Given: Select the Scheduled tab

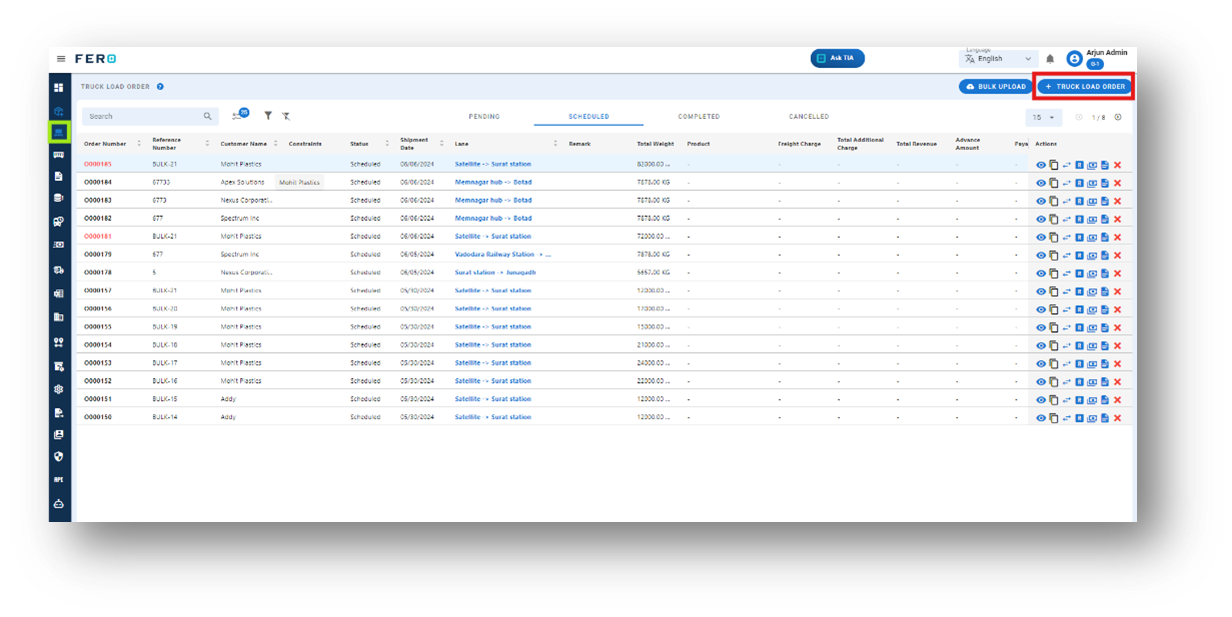Looking at the screenshot, I should tap(589, 117).
